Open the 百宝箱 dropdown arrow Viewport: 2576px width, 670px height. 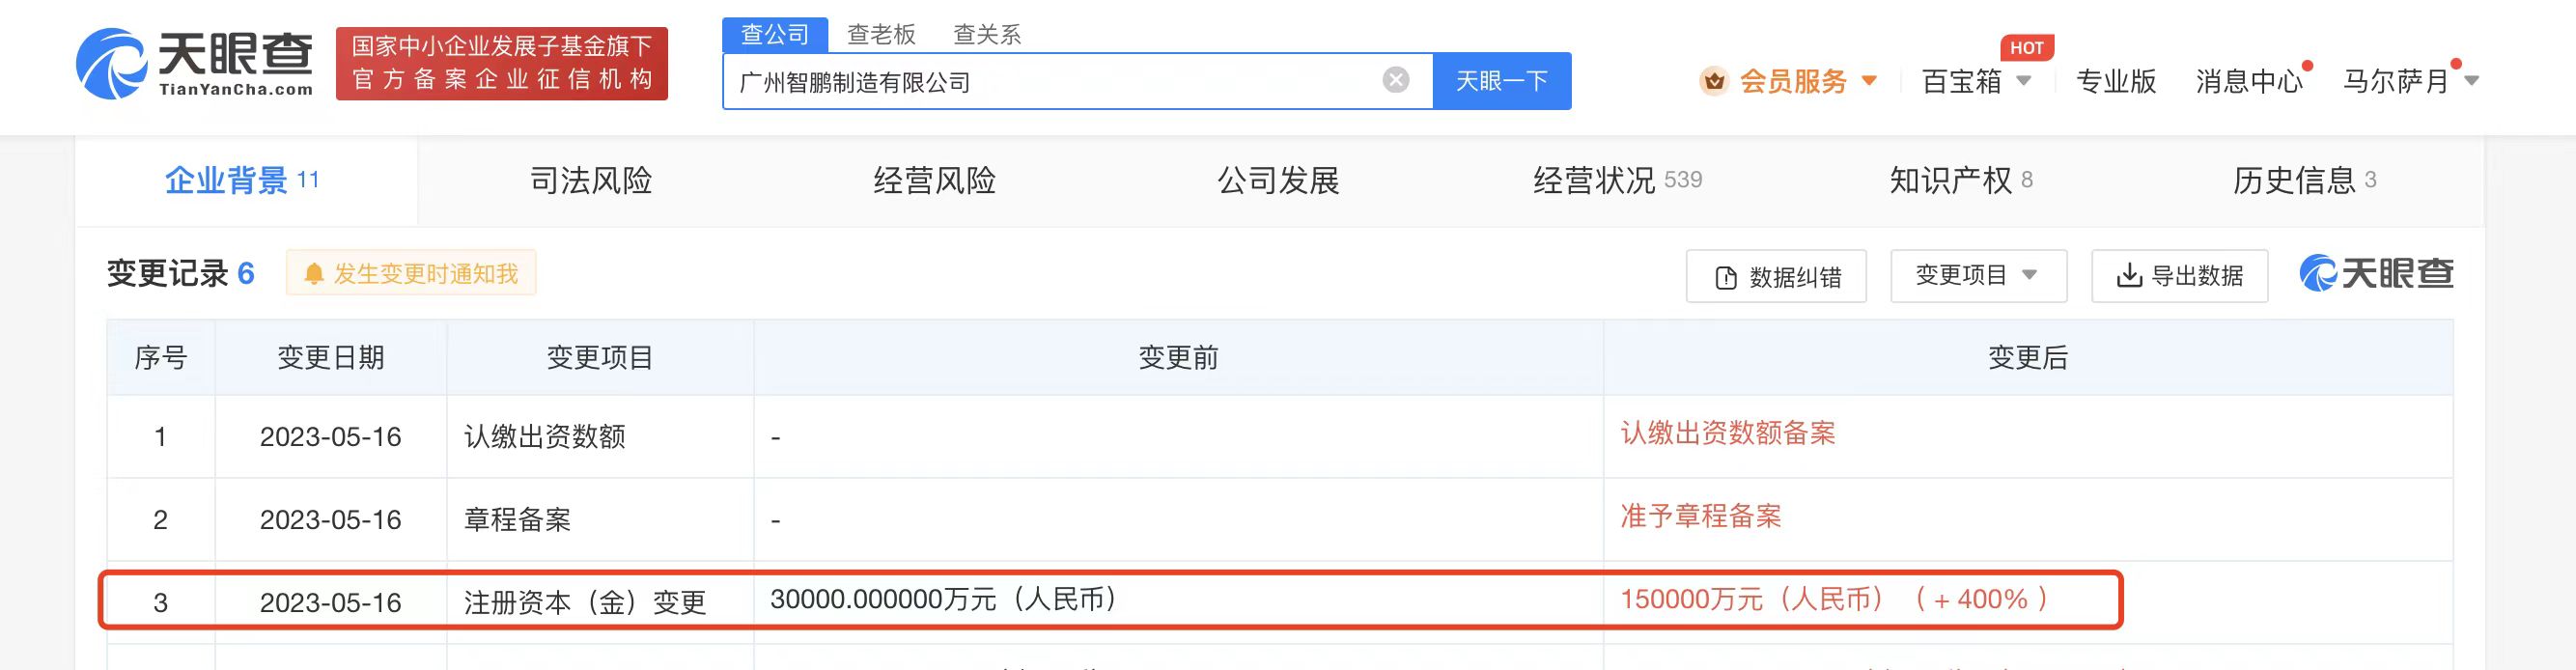(2024, 81)
